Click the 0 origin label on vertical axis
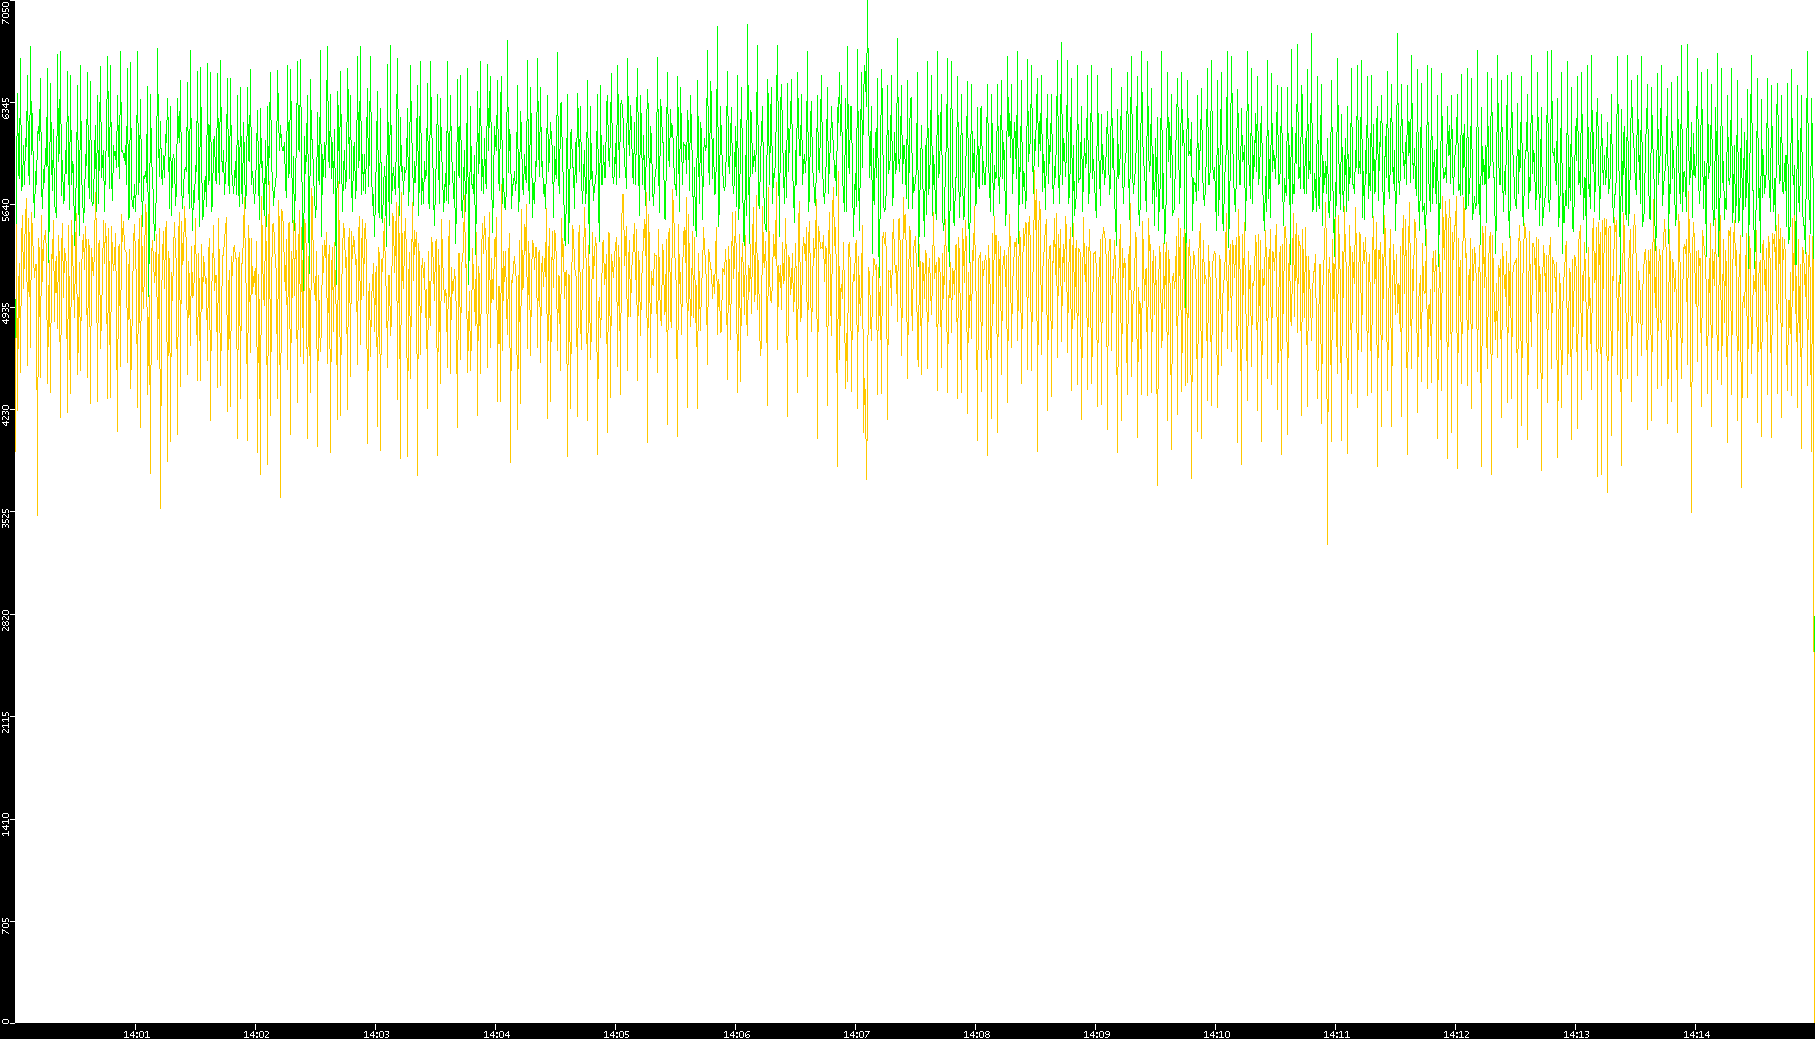 5,1021
